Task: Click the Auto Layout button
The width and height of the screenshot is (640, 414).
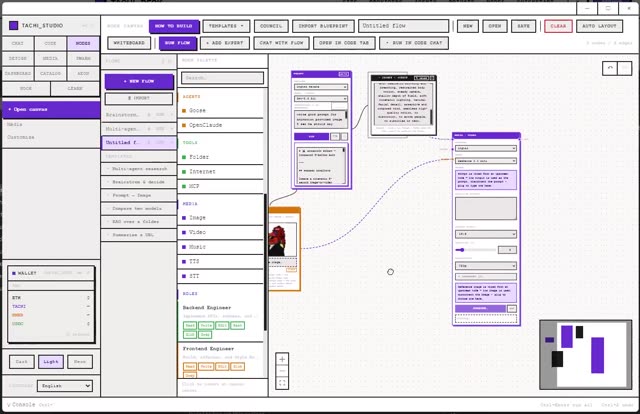Action: (599, 26)
